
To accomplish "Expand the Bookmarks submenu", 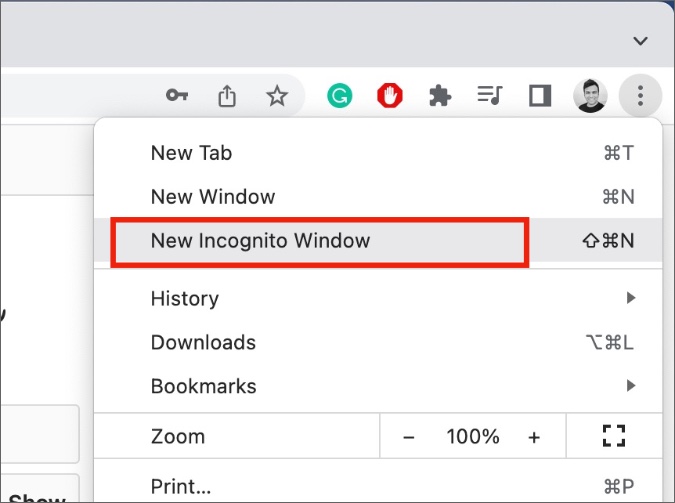I will pos(378,386).
